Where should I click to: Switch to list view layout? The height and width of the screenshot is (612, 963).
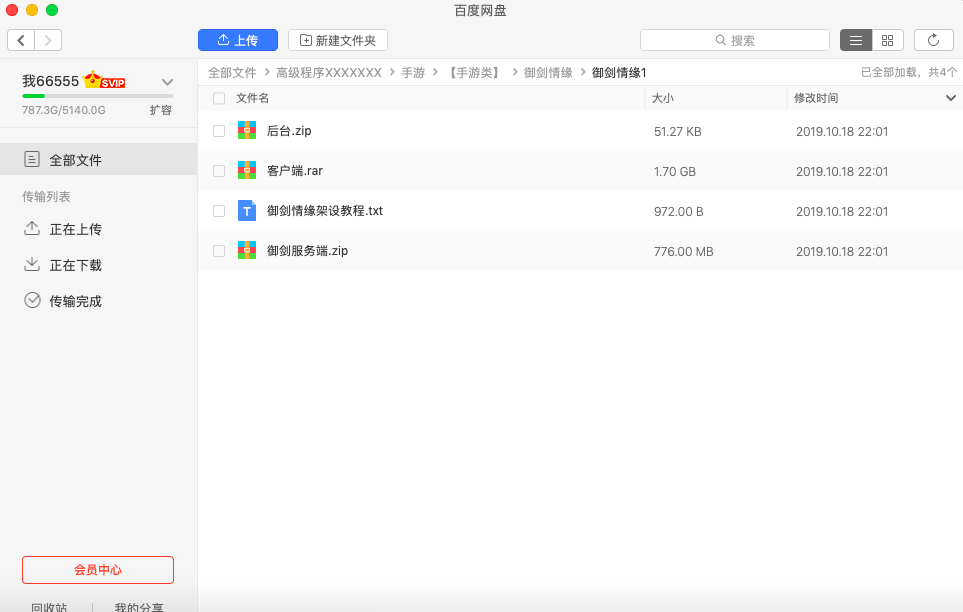click(856, 40)
